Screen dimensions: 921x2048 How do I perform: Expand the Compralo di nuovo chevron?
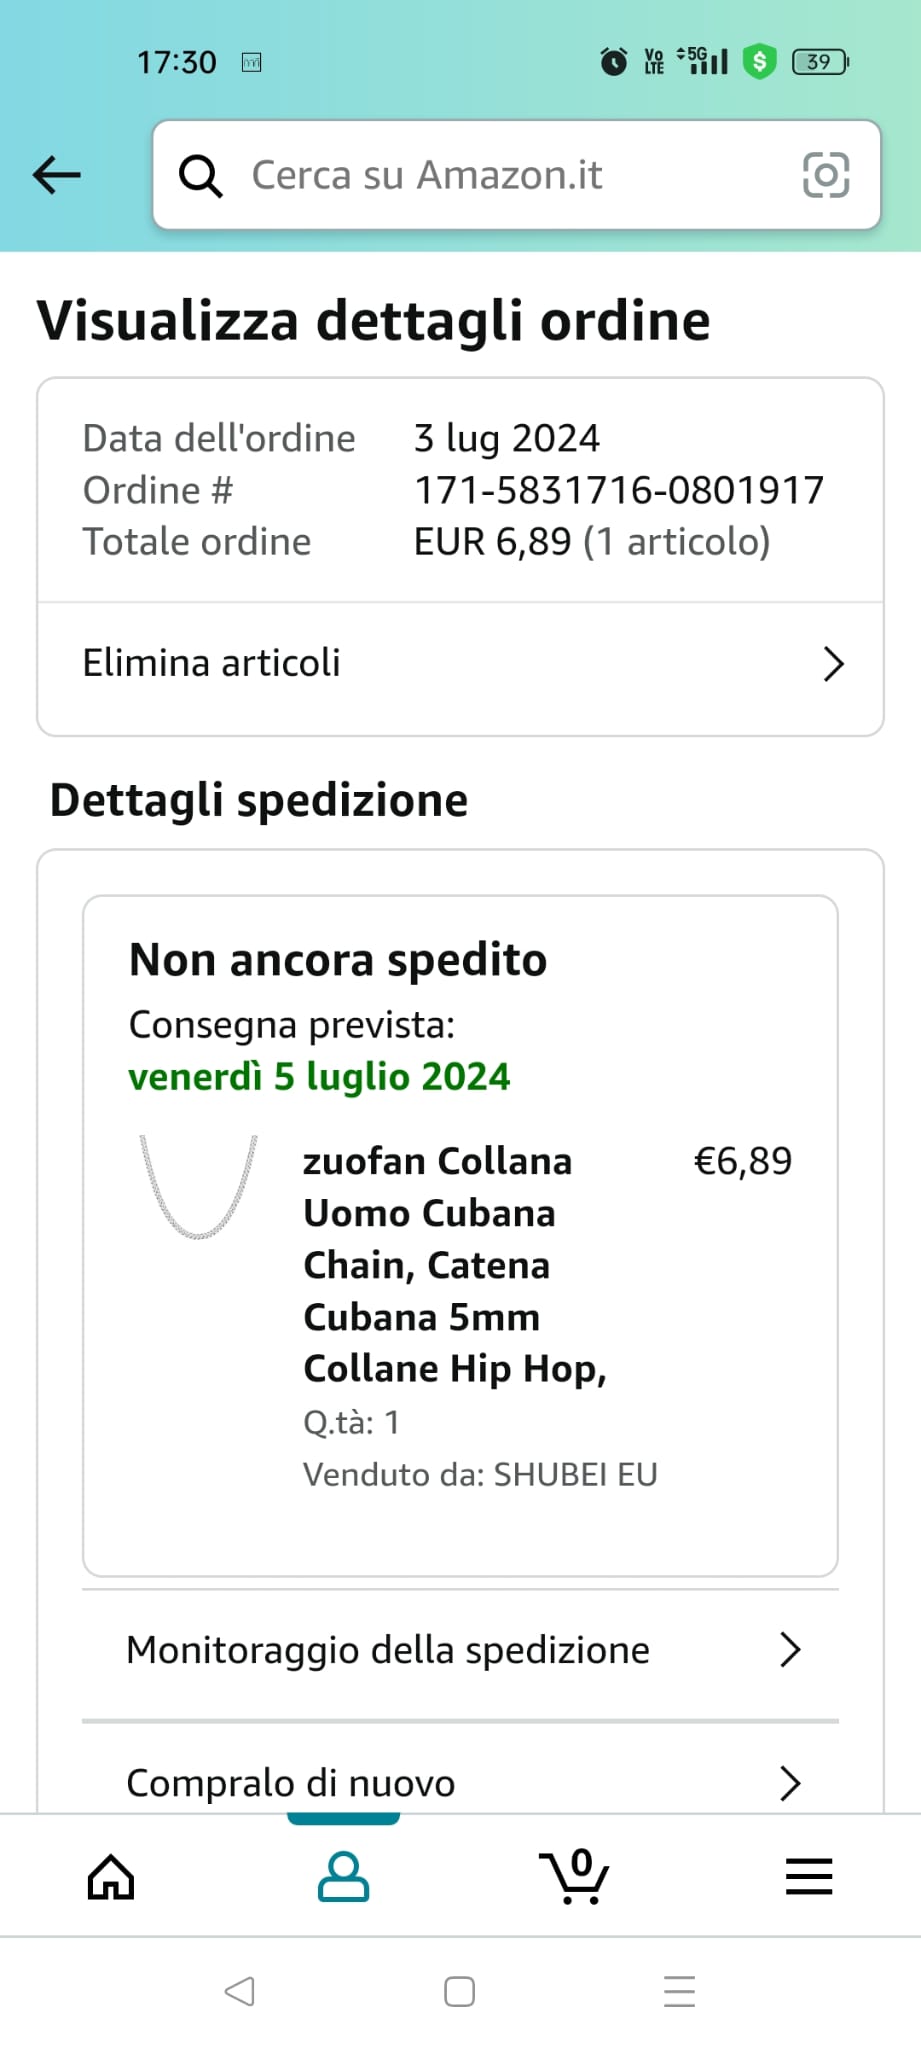790,1783
